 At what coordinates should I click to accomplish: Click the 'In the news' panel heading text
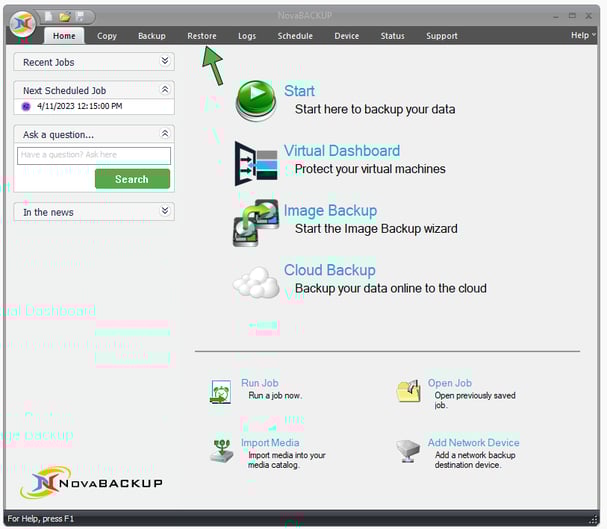point(48,212)
